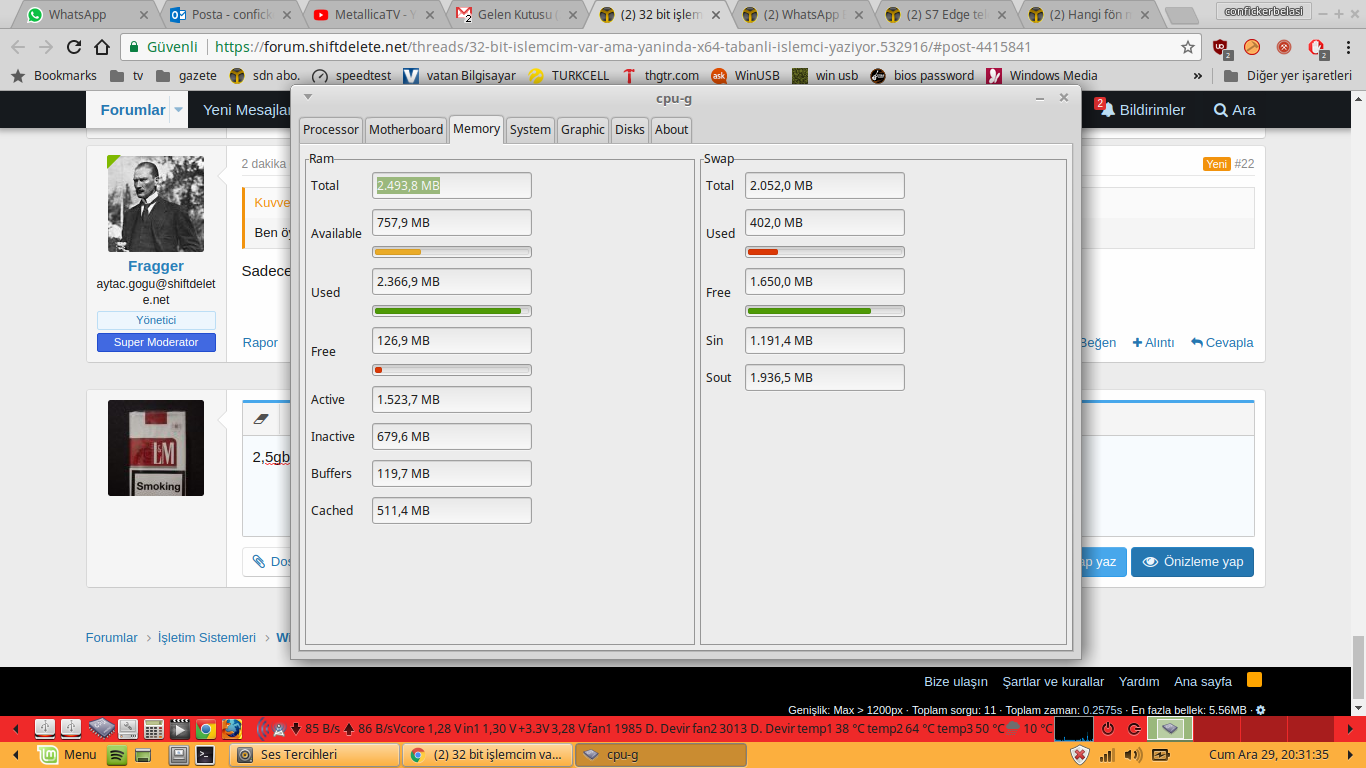Viewport: 1366px width, 768px height.
Task: Click the RAM Available value 757,9 MB
Action: click(452, 222)
